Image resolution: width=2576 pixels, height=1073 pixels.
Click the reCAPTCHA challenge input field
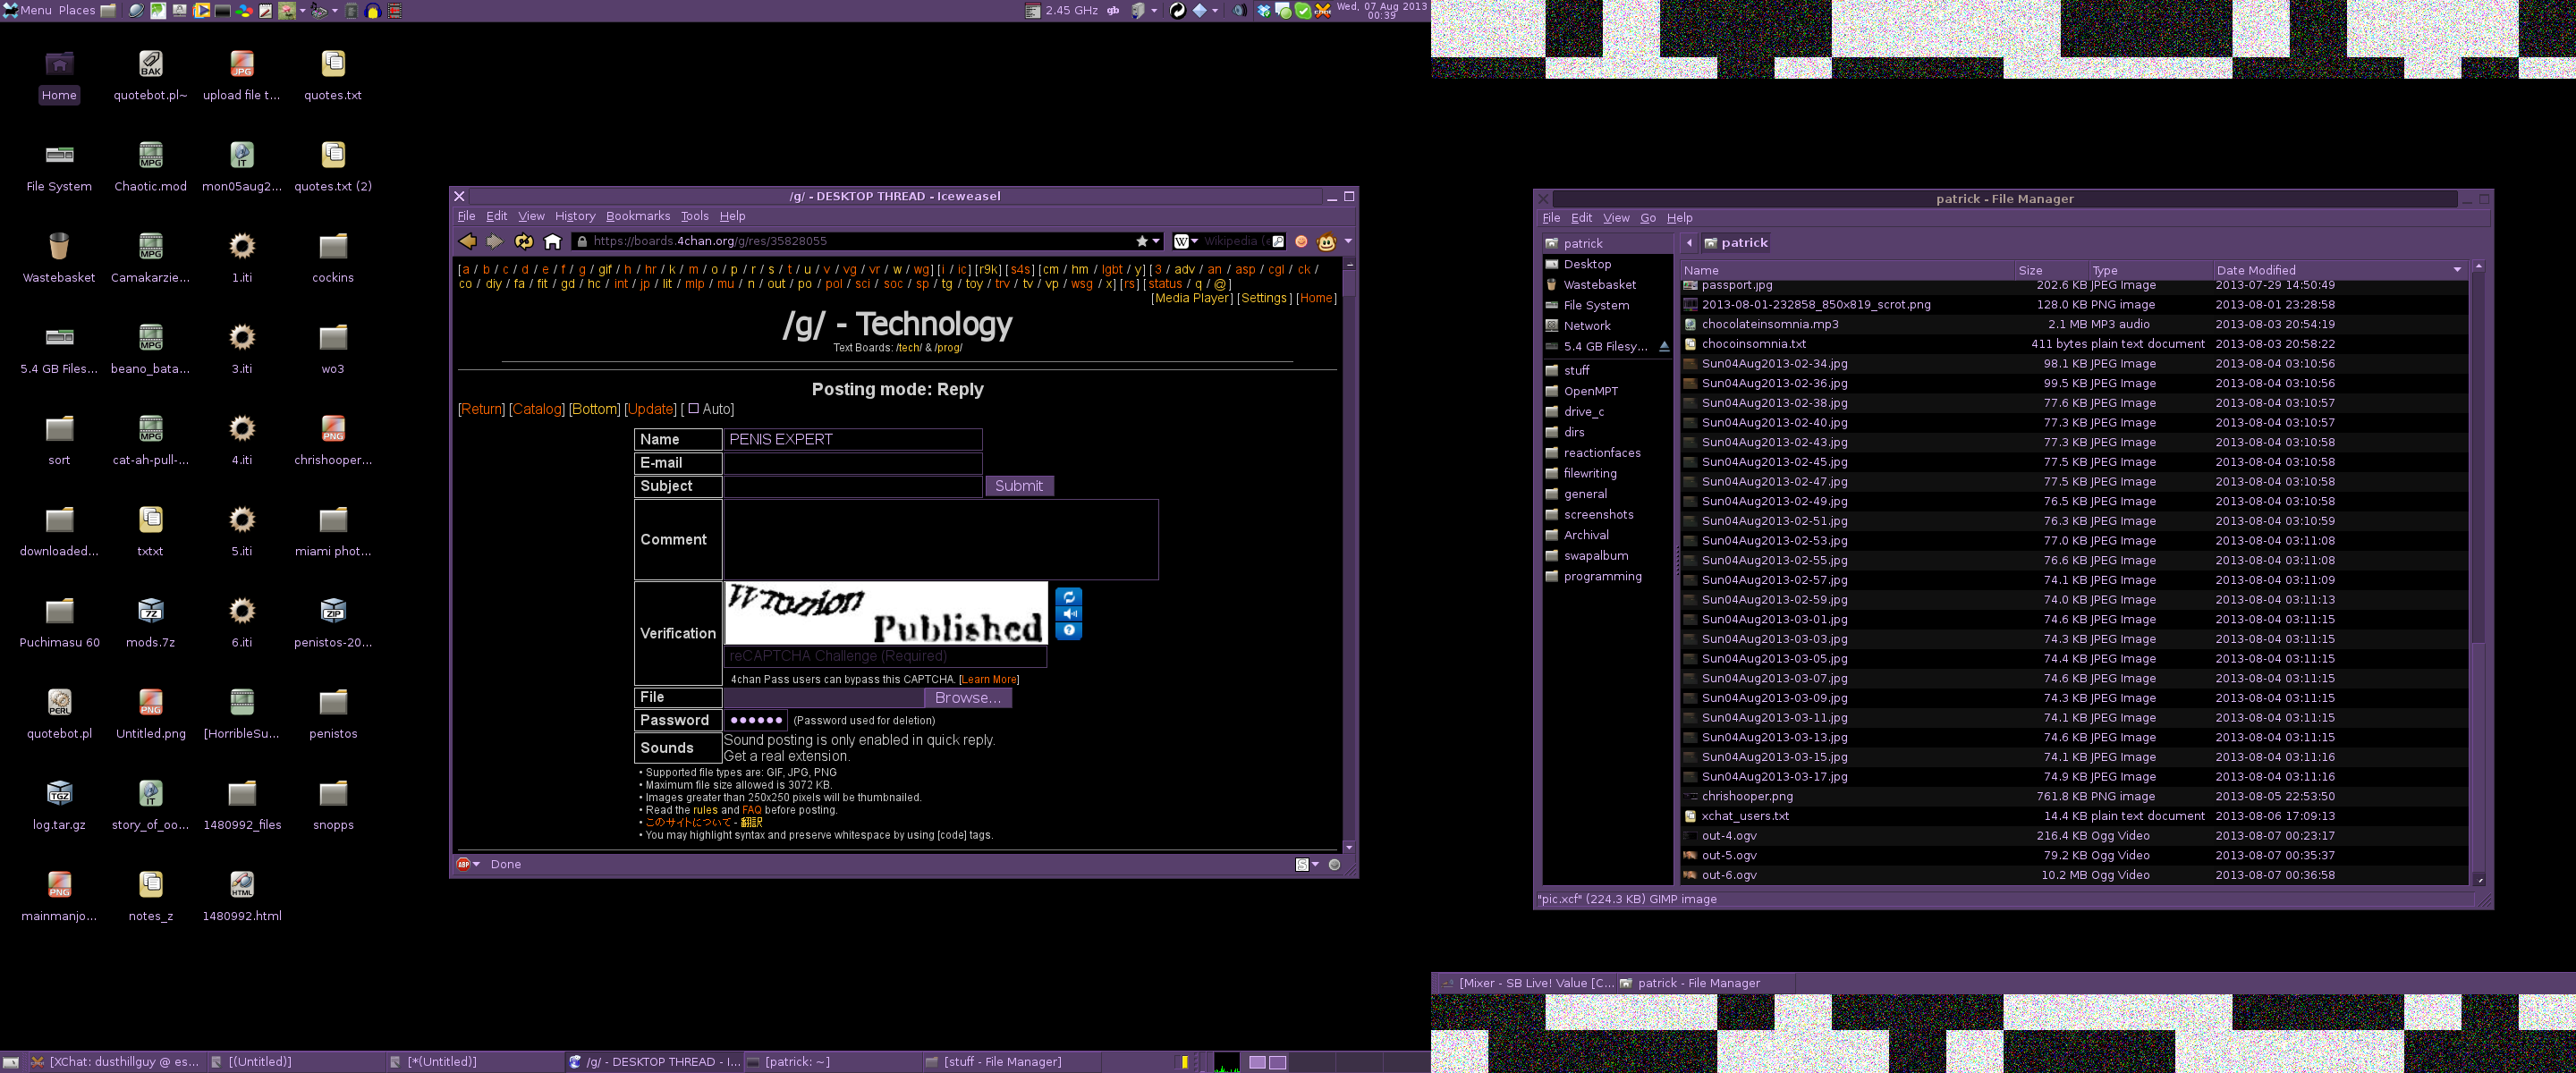click(x=885, y=656)
